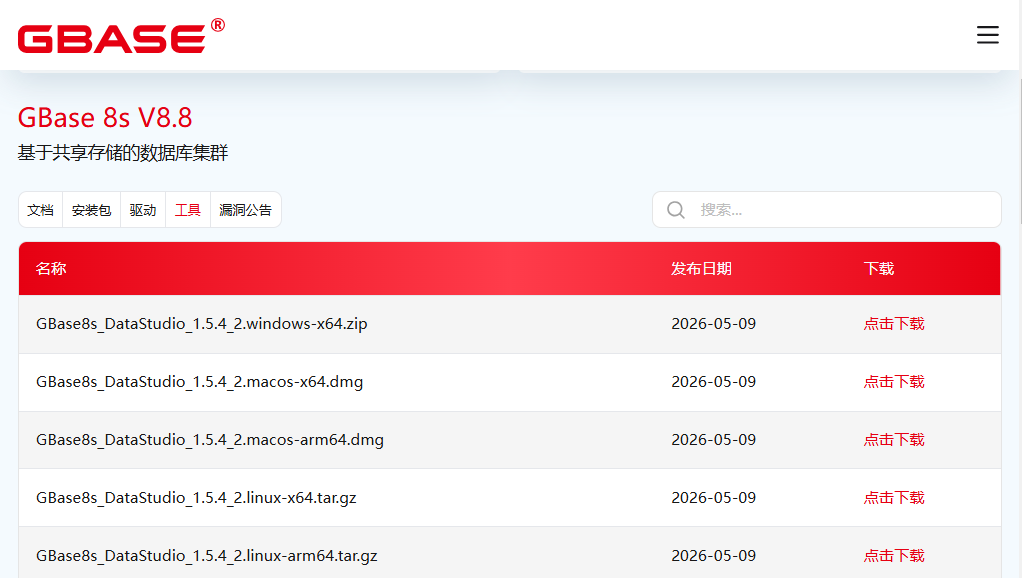This screenshot has height=578, width=1022.
Task: Select file name GBase8s_DataStudio_1.5.4_2.linux-arm64.tar.gz
Action: pyautogui.click(x=207, y=556)
